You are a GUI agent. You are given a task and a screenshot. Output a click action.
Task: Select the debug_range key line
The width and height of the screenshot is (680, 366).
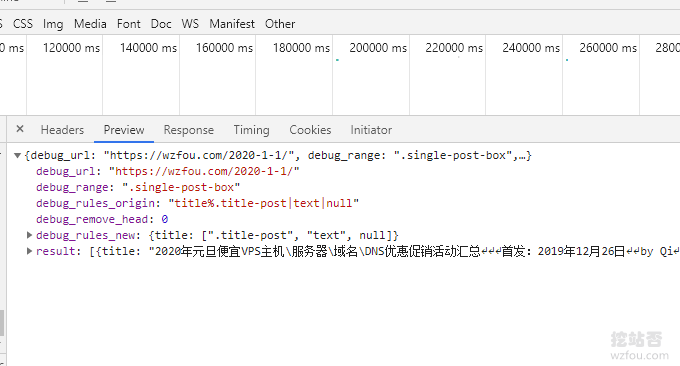[x=138, y=187]
